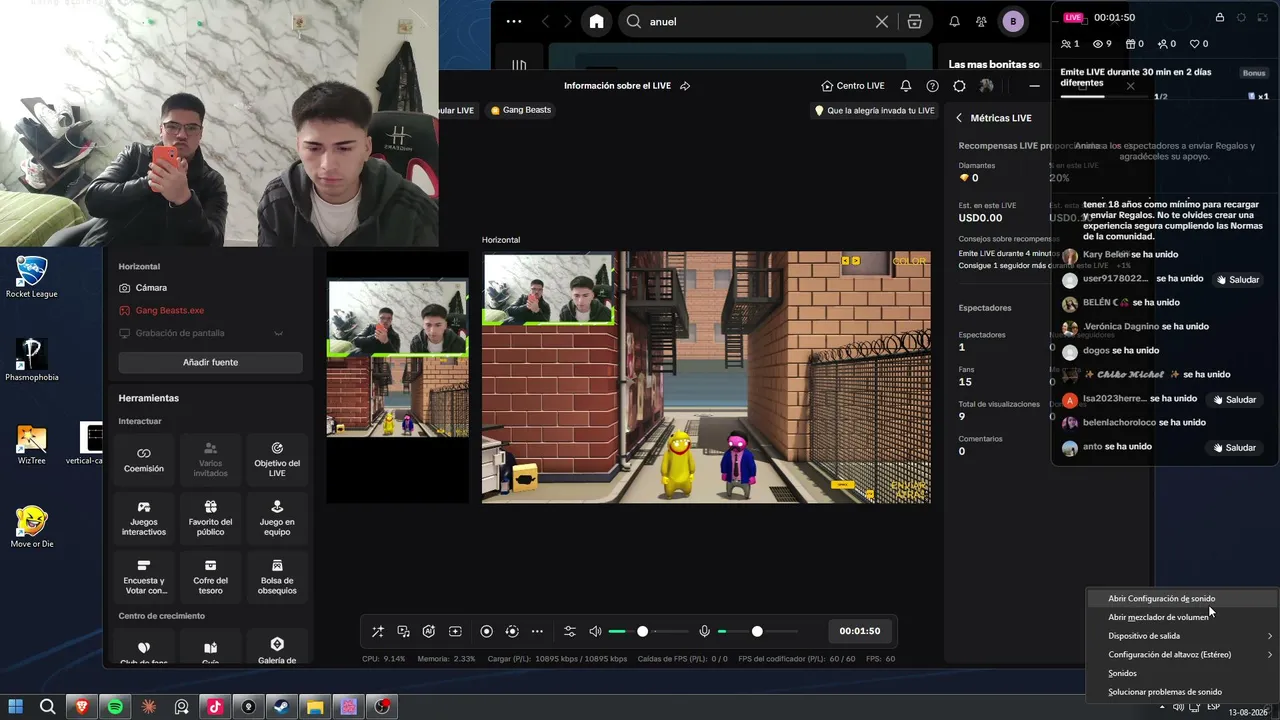Click the Que la alegría invada tu LIVE tip
The width and height of the screenshot is (1280, 720).
[875, 111]
